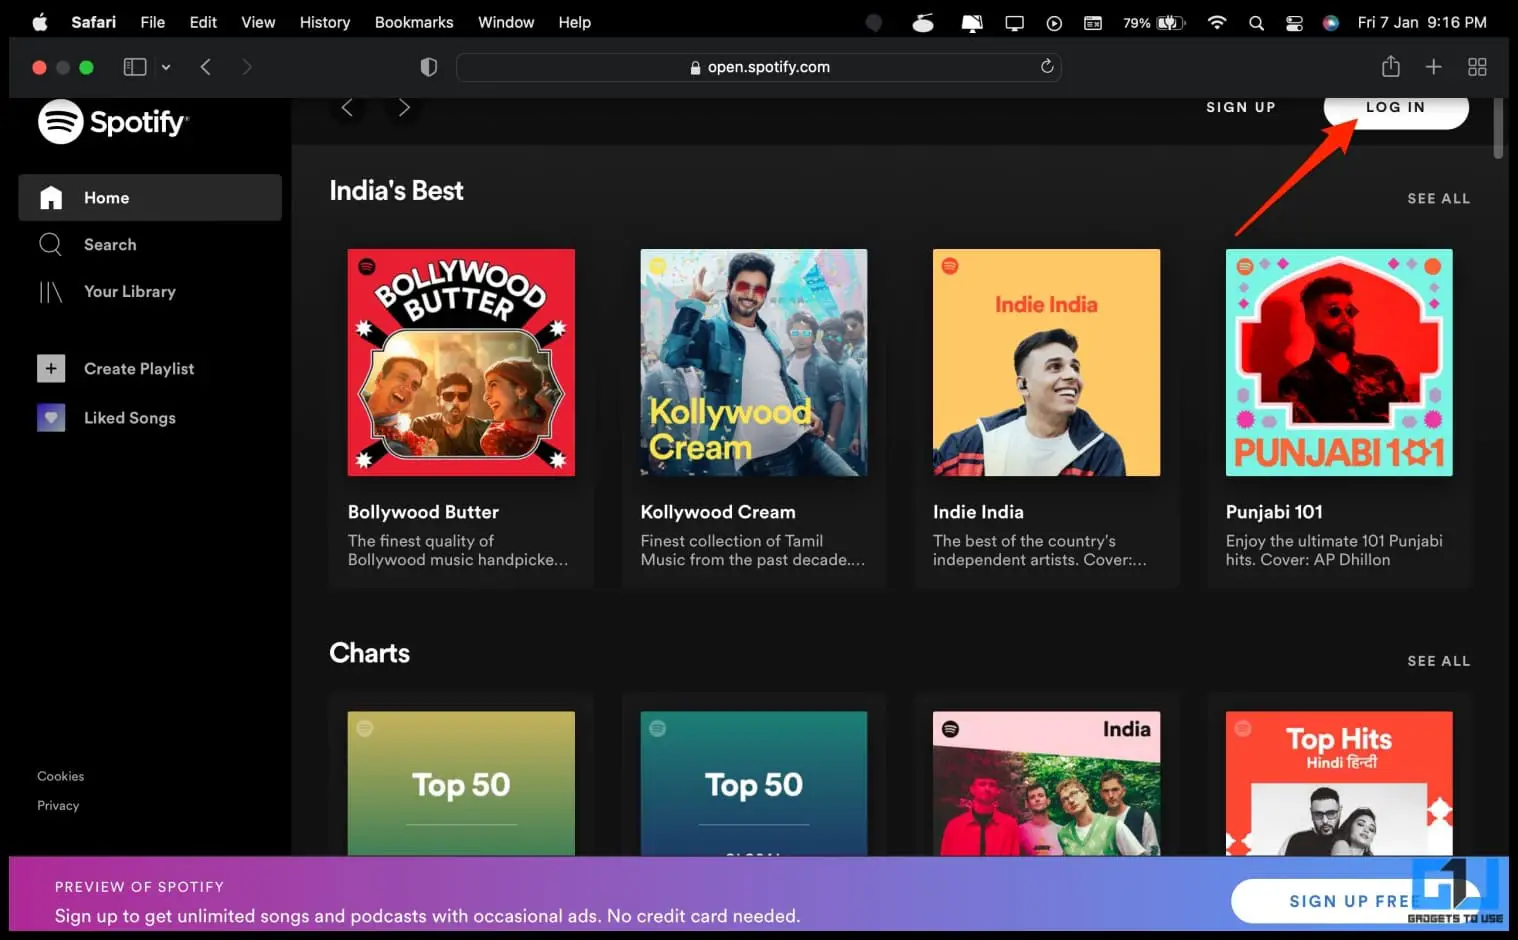
Task: Open the Top Hits Hindi cover
Action: pyautogui.click(x=1339, y=783)
